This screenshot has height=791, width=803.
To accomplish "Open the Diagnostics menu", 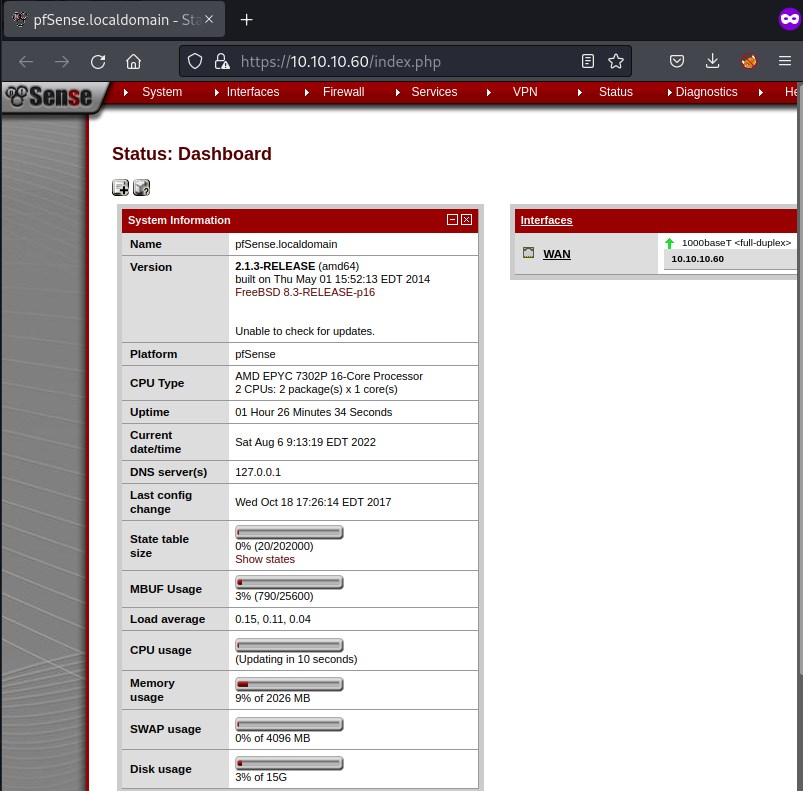I will click(706, 92).
